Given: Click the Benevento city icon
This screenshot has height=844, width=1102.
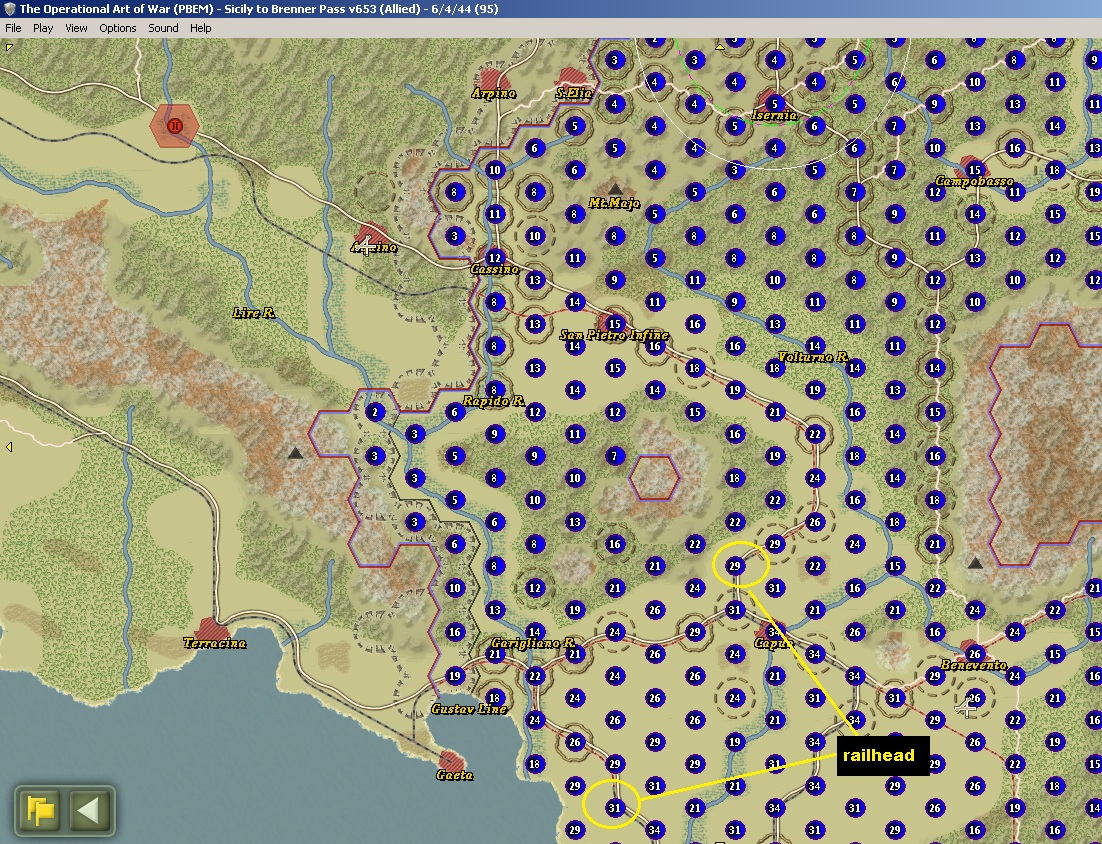Looking at the screenshot, I should click(973, 651).
